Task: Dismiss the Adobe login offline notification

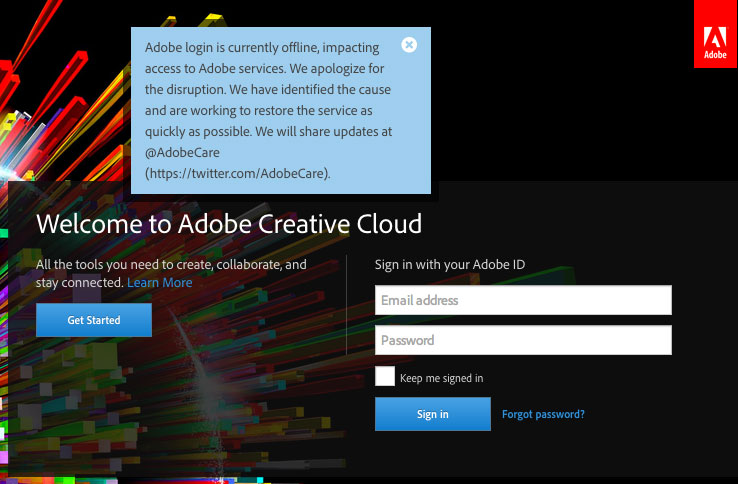Action: coord(409,45)
